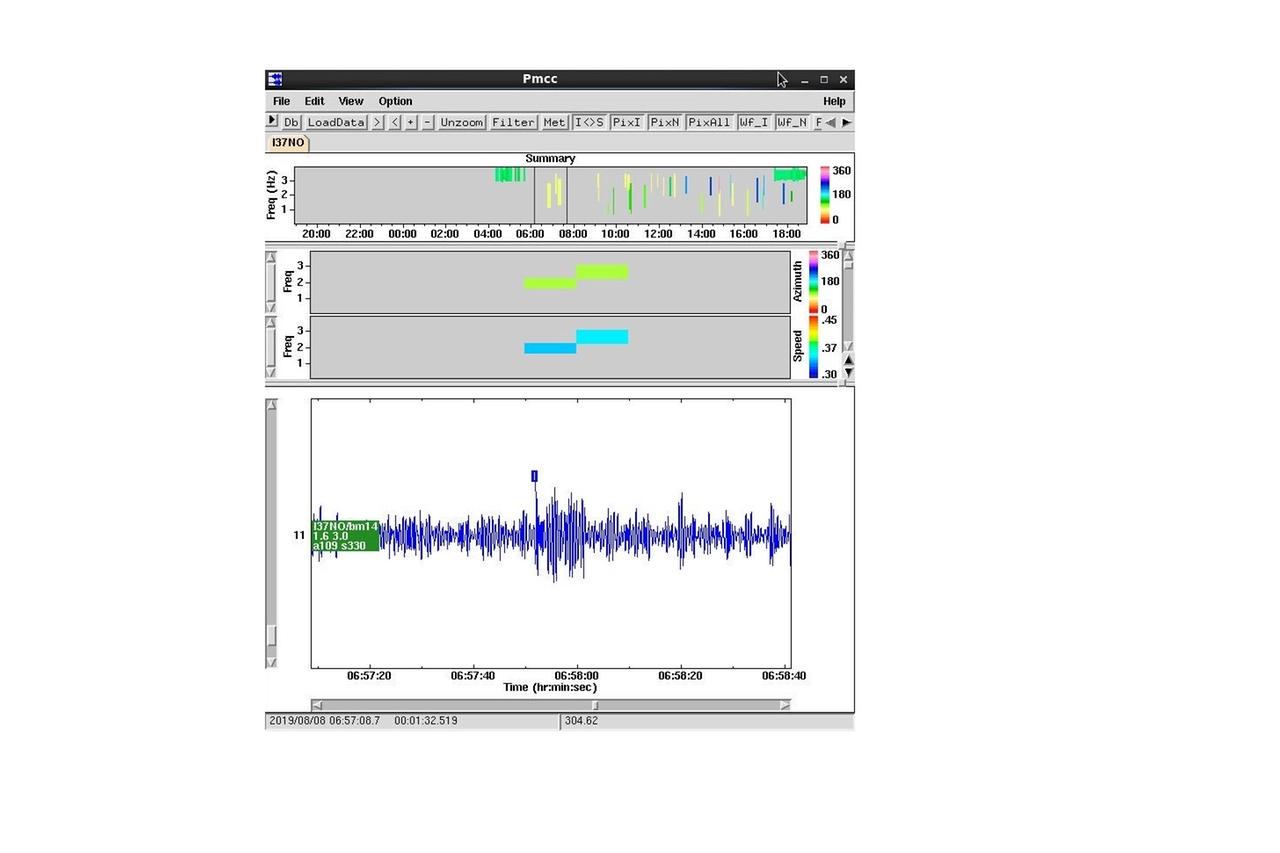Click the up arrow beside Speed Freq axis
Screen dimensions: 1280x853
coord(270,322)
